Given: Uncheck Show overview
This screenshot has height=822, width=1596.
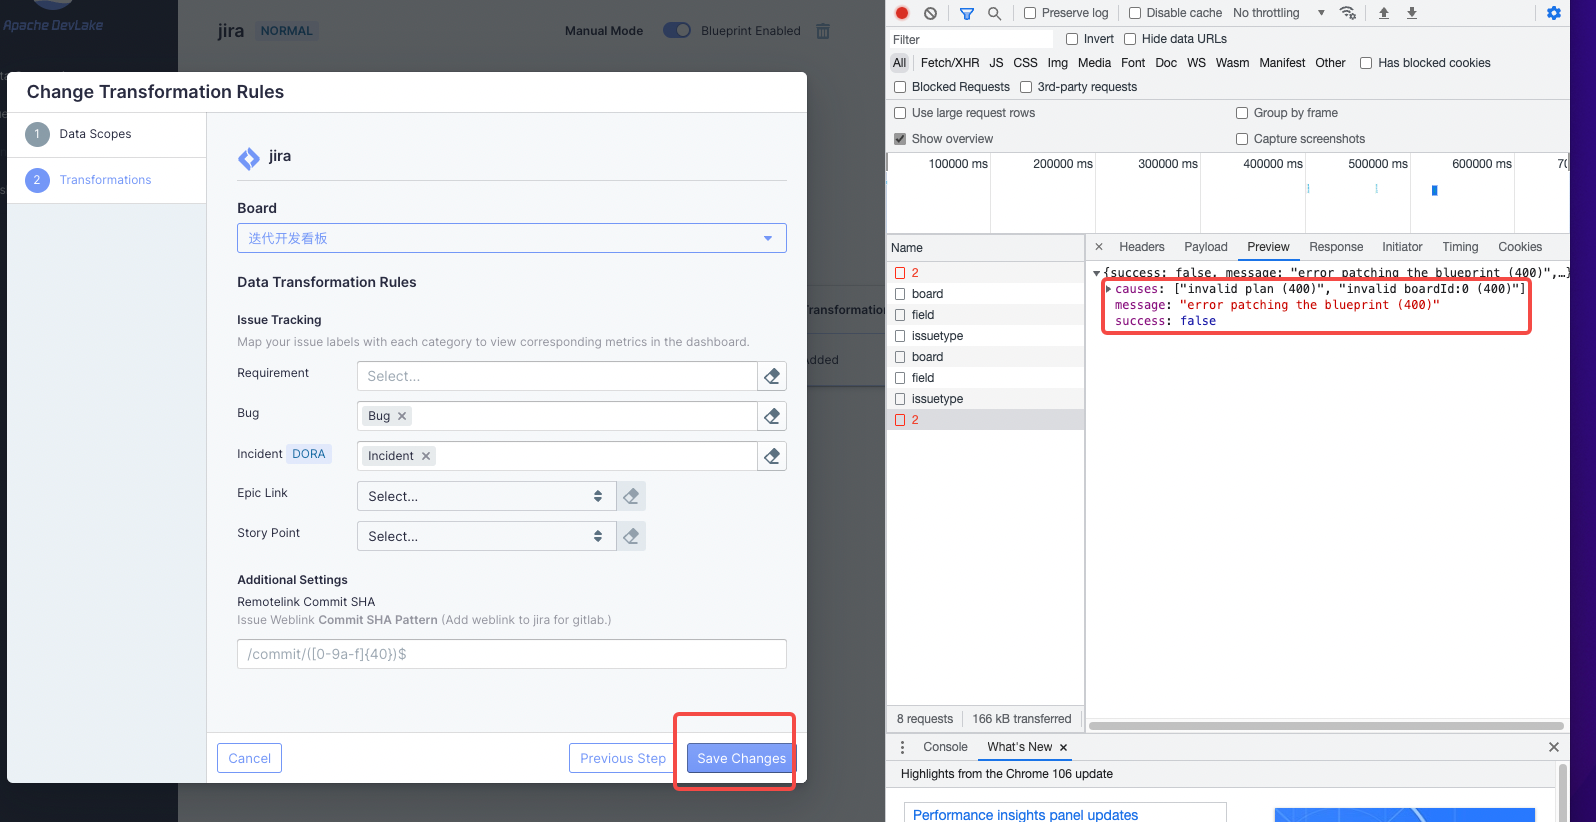Looking at the screenshot, I should tap(900, 139).
